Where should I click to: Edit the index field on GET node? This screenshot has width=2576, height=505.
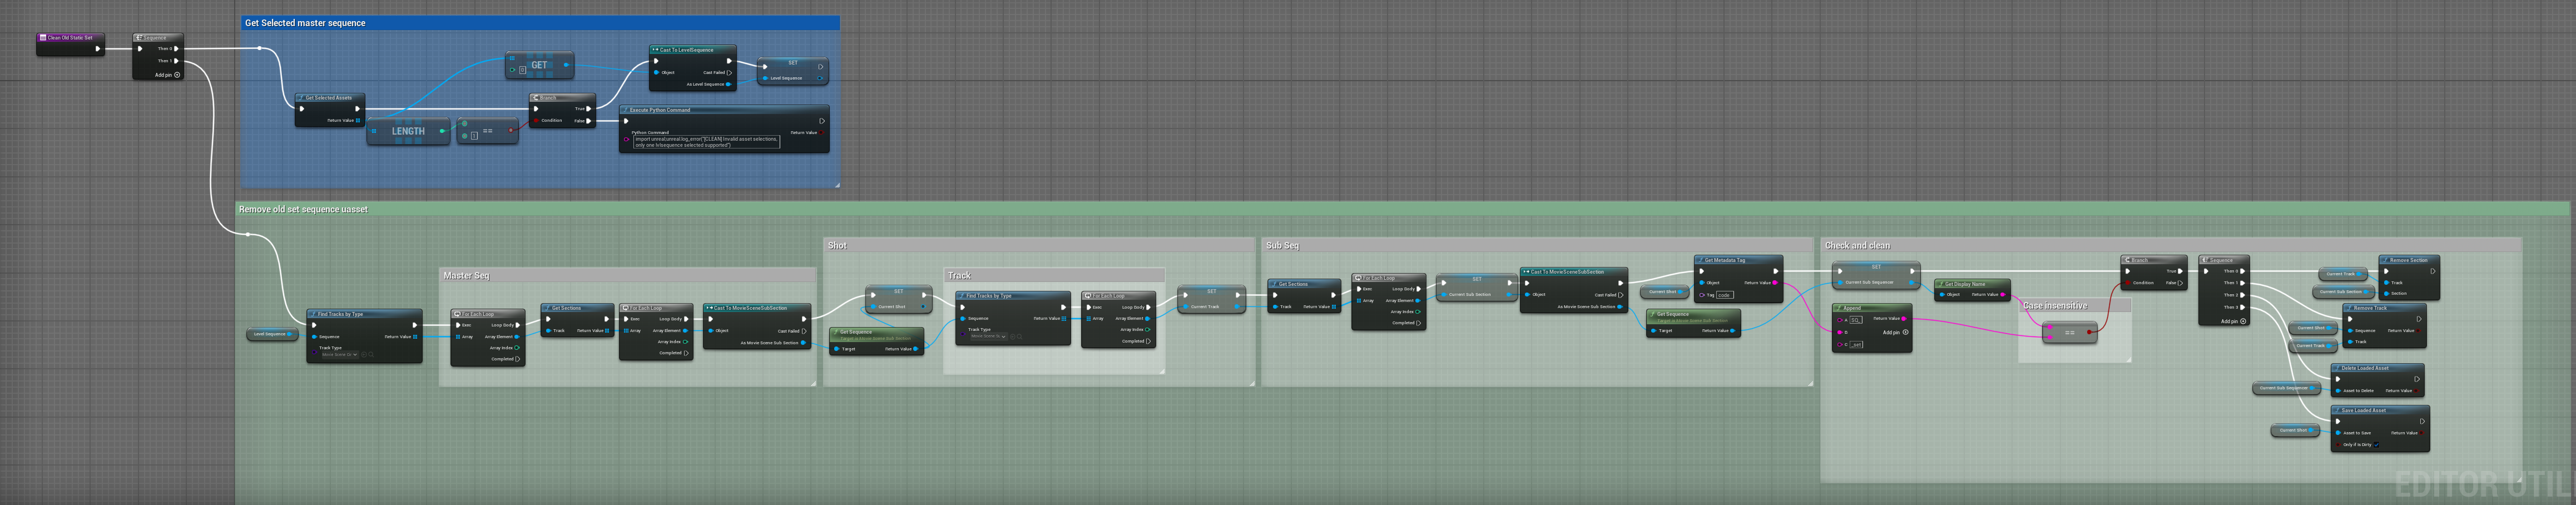pyautogui.click(x=522, y=70)
